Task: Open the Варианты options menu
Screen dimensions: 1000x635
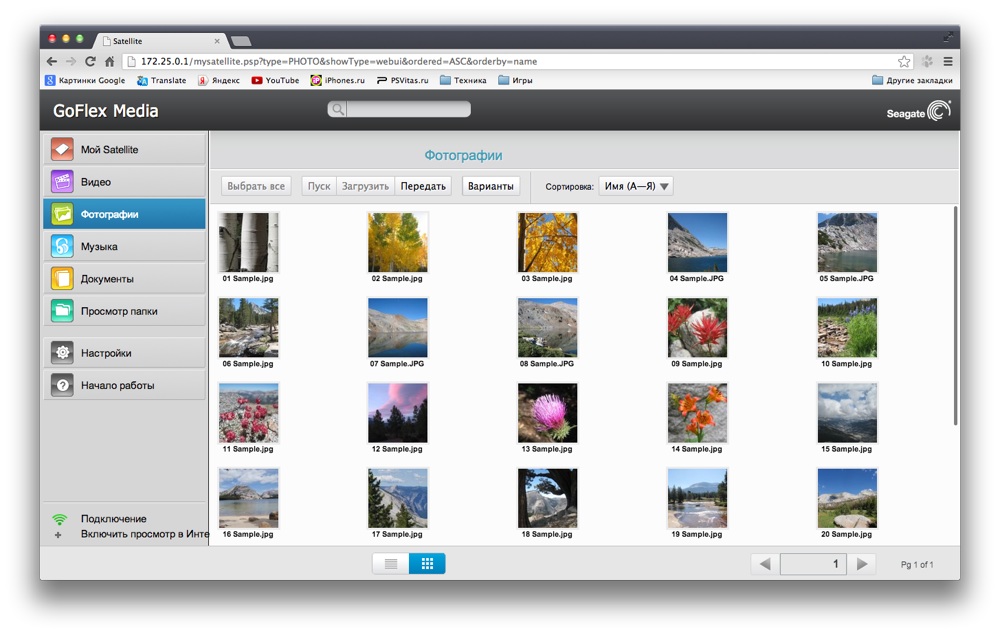Action: [490, 186]
